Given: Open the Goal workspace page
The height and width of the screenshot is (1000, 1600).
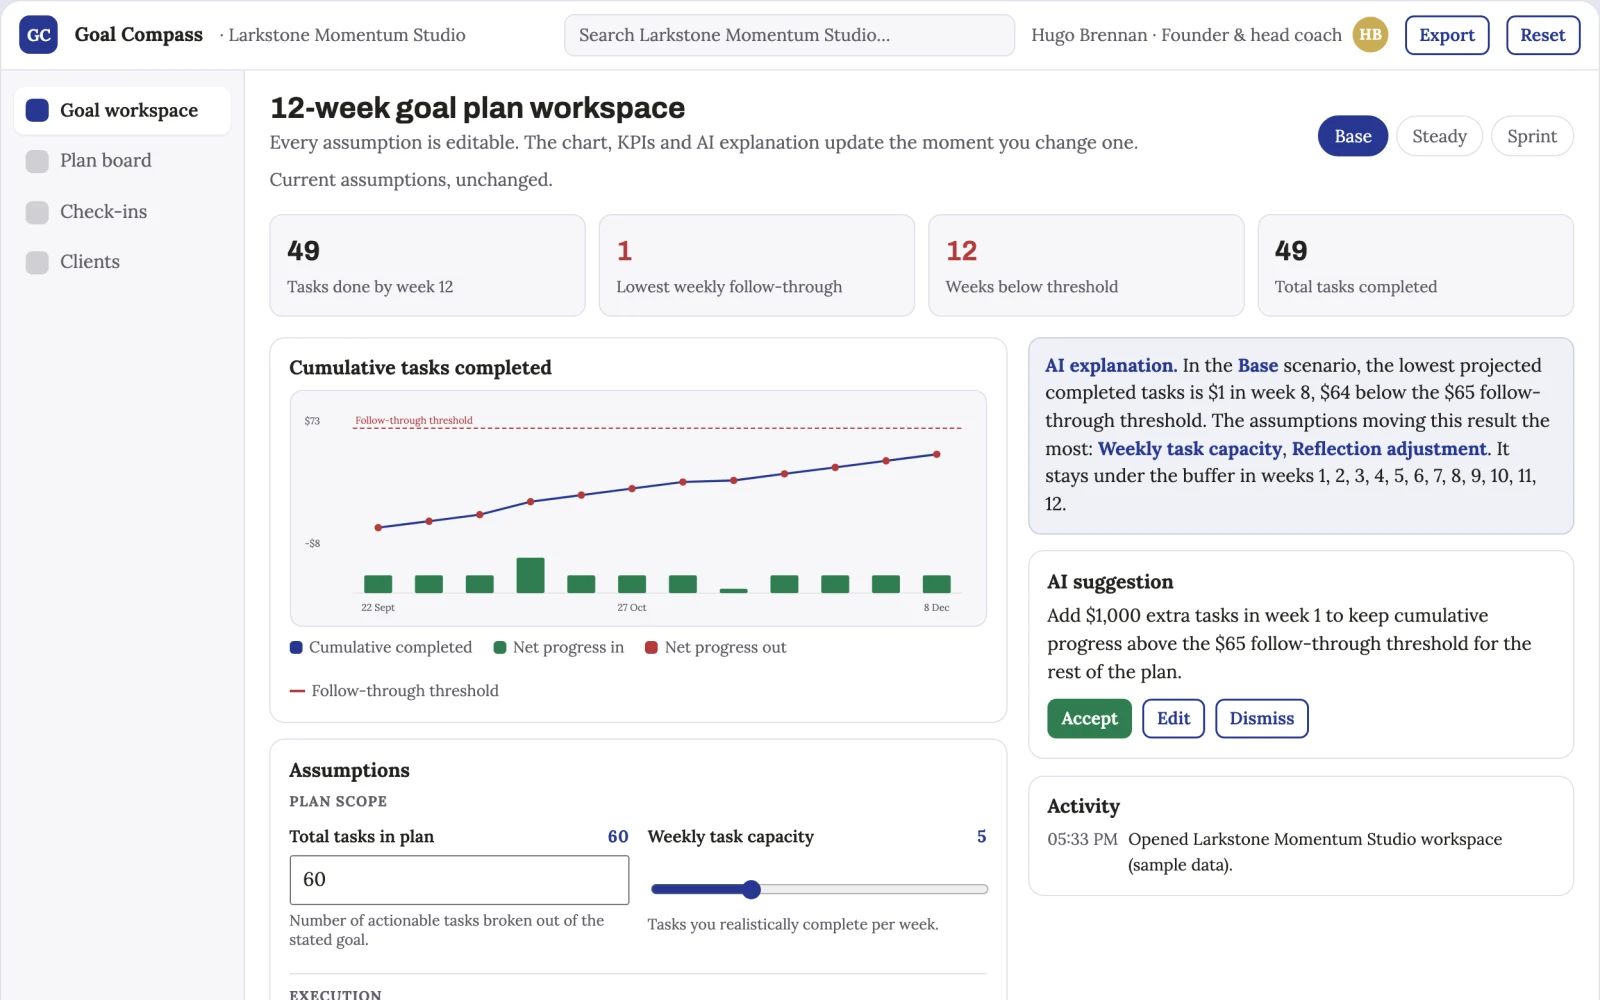Looking at the screenshot, I should (x=122, y=110).
